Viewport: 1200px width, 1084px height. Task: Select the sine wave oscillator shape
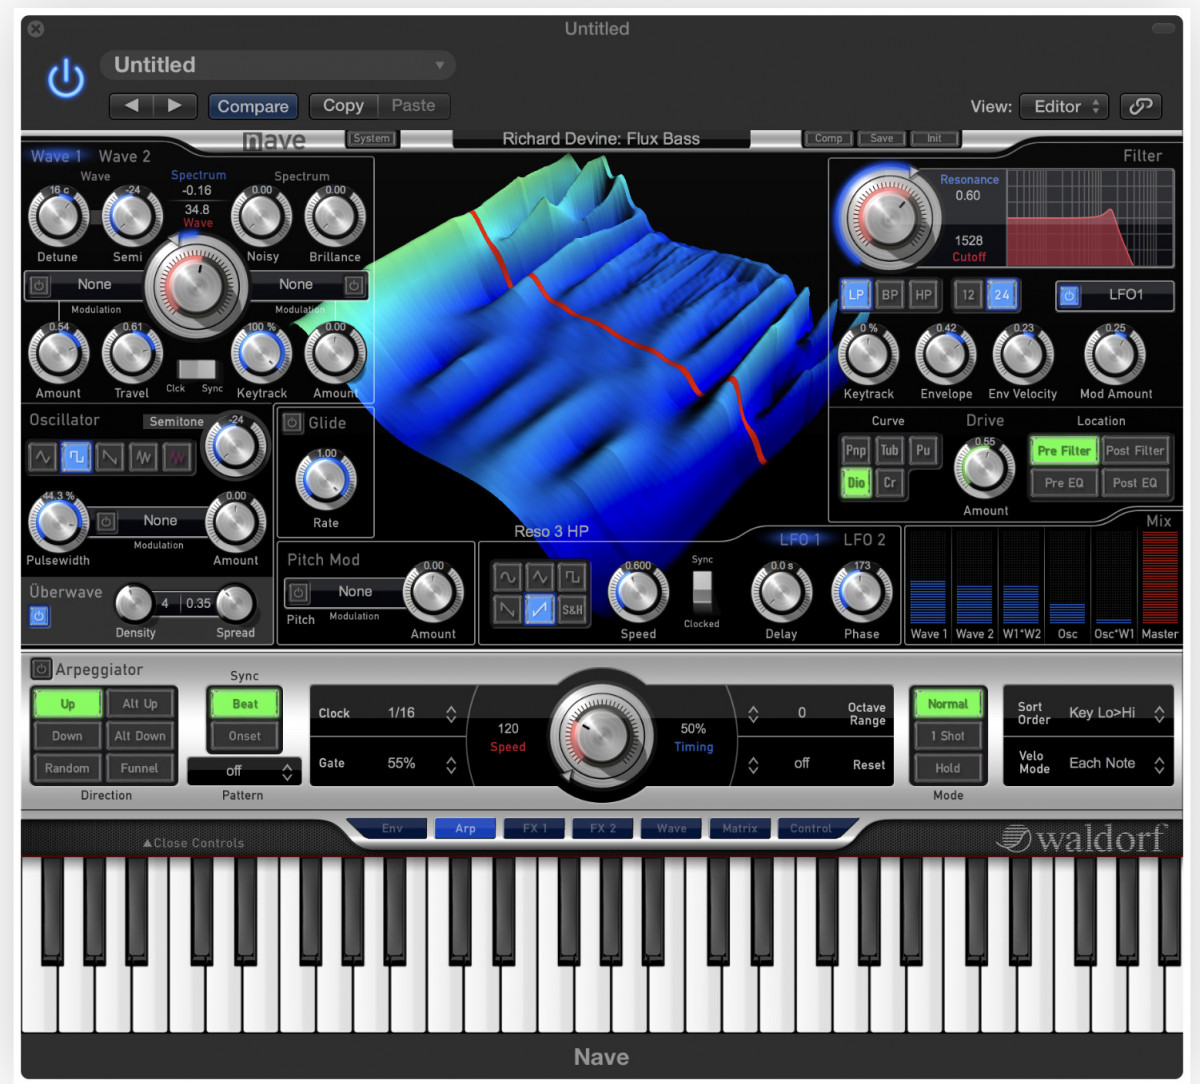point(42,457)
